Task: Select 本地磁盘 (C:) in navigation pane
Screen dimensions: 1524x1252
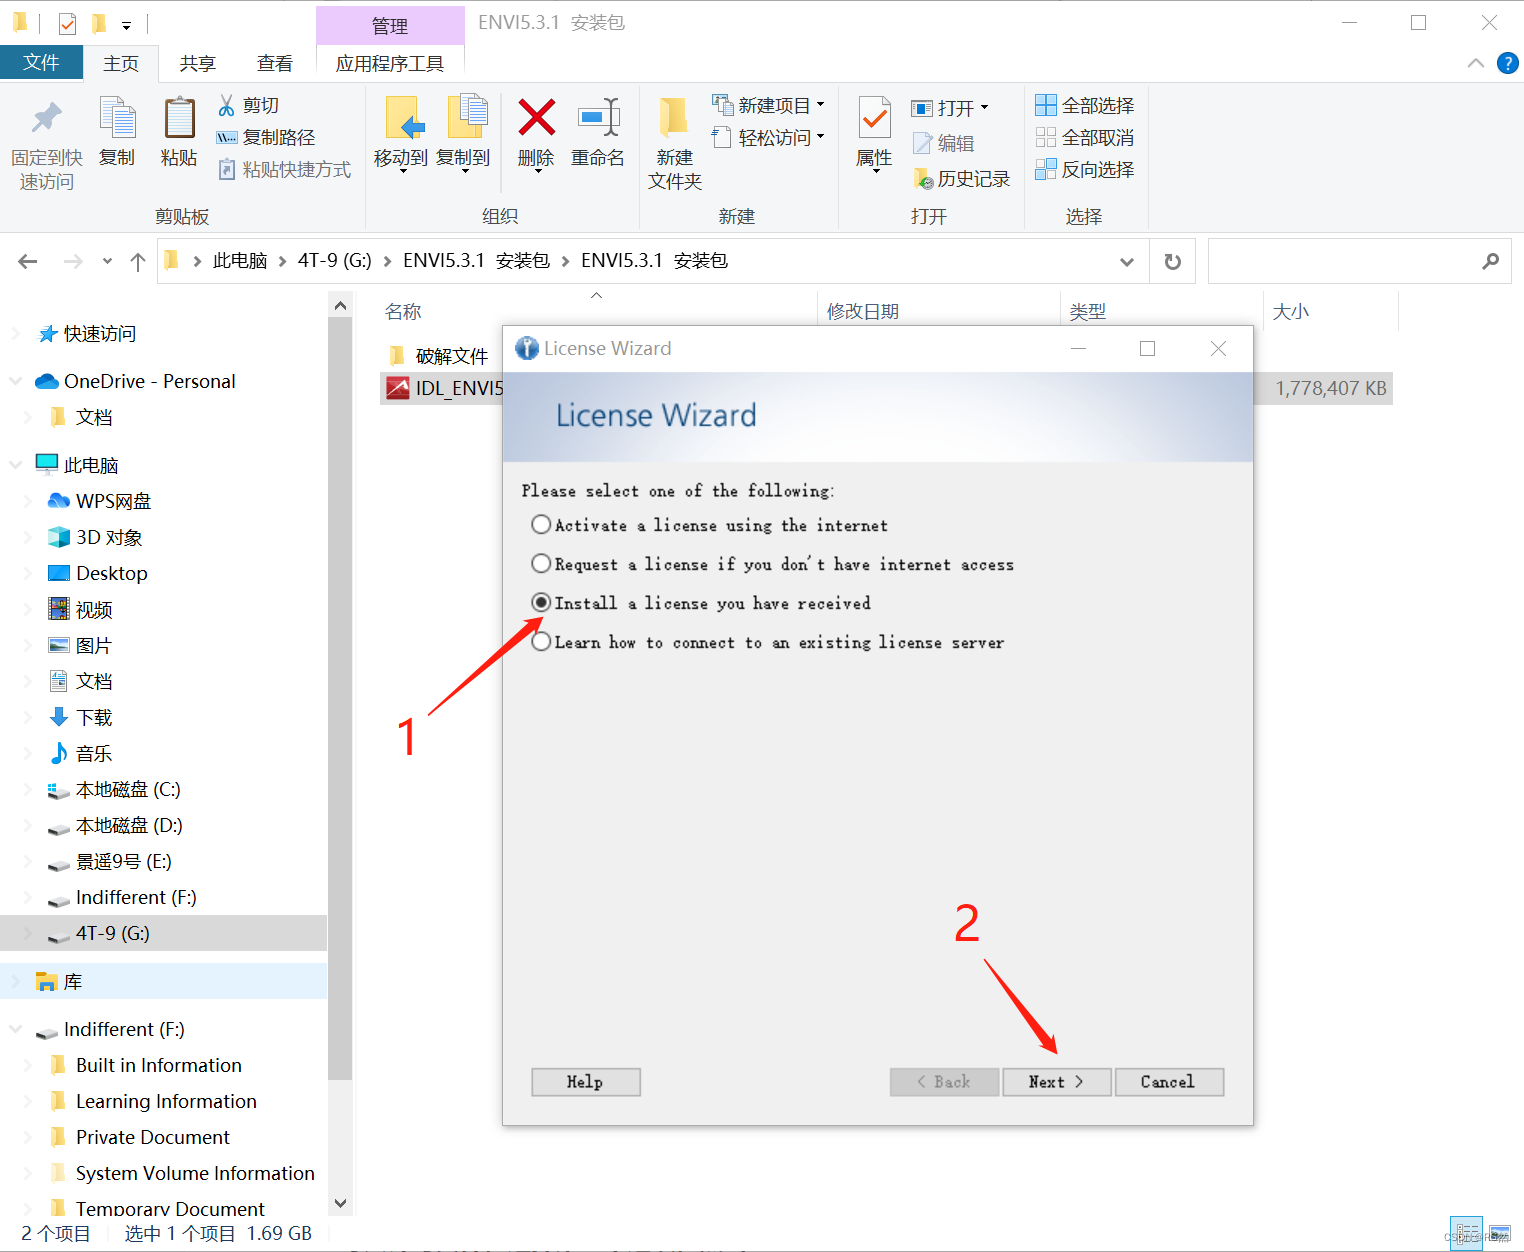Action: 128,789
